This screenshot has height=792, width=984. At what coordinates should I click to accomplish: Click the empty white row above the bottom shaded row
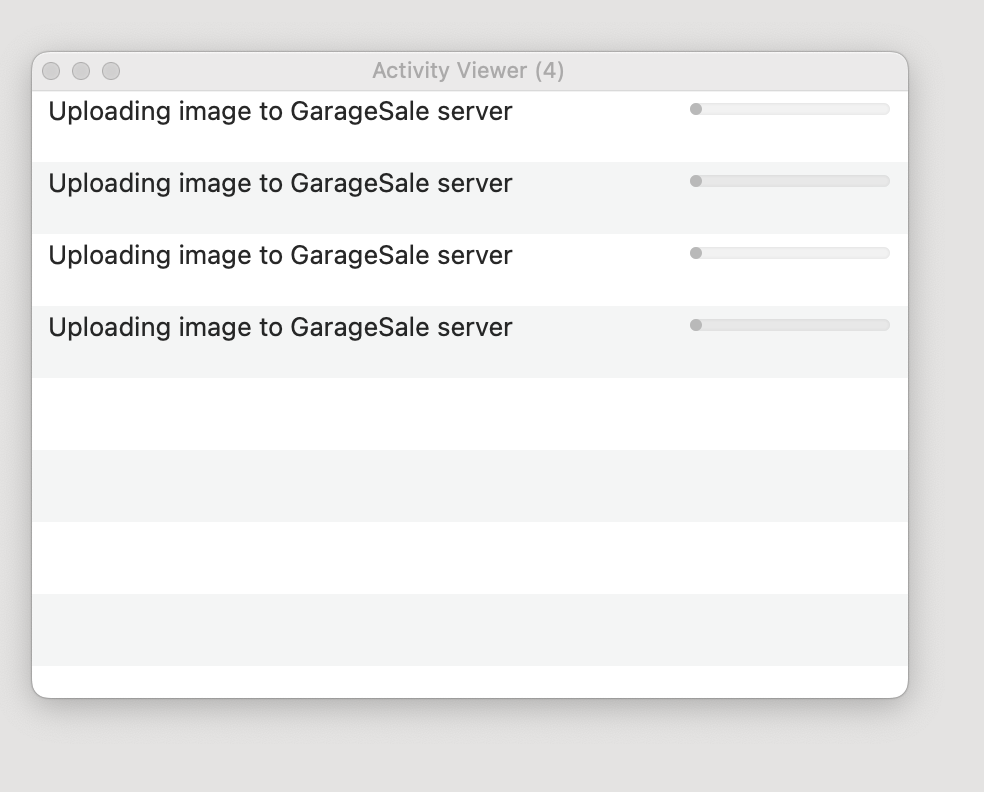coord(469,558)
